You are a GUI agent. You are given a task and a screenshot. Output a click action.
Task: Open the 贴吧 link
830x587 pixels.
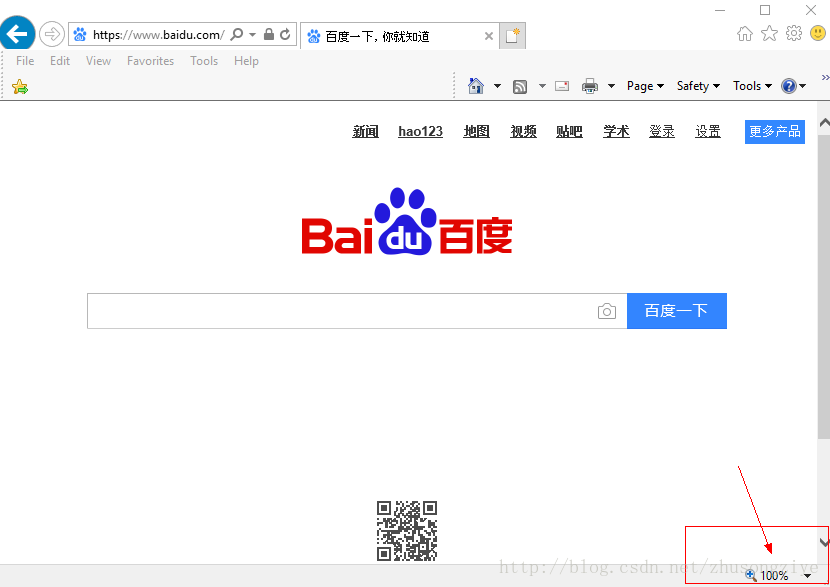[x=569, y=131]
